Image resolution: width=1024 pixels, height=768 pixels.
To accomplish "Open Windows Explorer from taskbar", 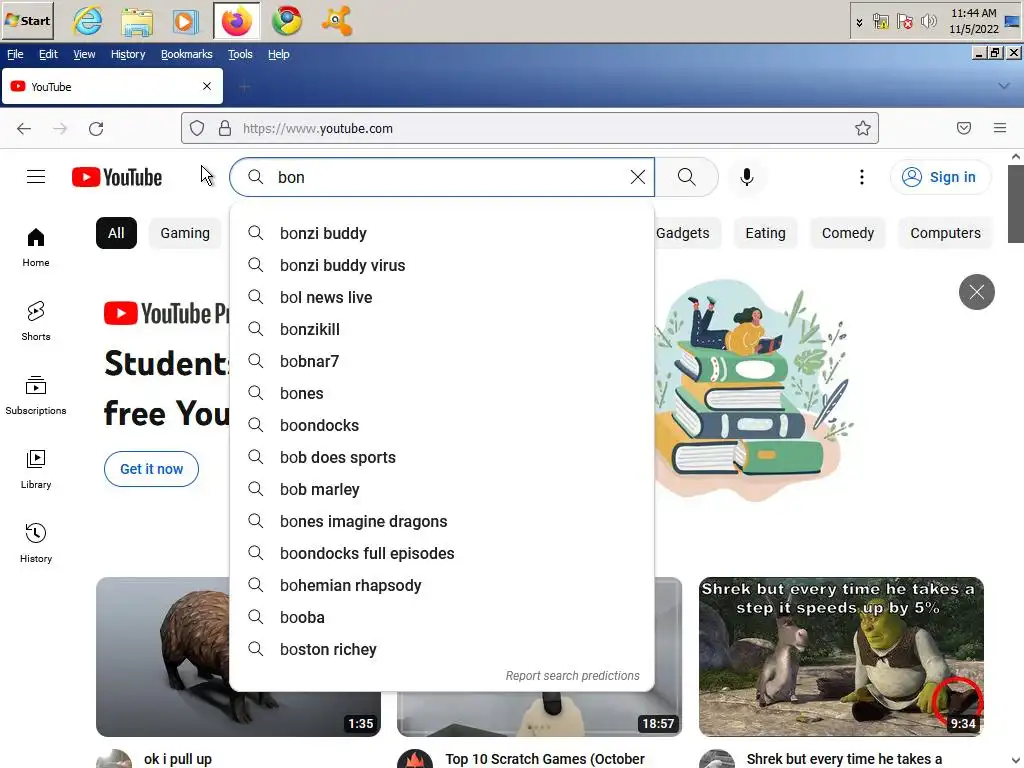I will (137, 21).
